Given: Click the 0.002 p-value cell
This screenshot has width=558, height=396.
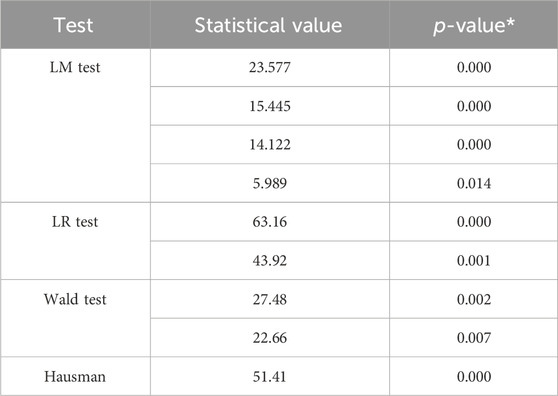Looking at the screenshot, I should (x=474, y=299).
